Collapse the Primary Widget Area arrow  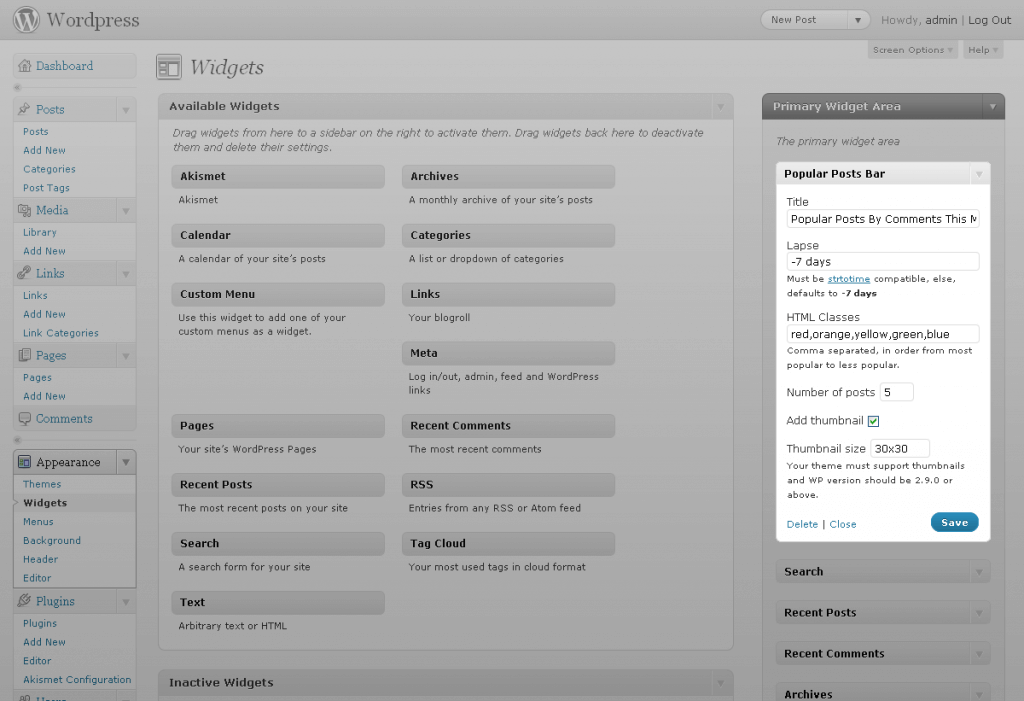(x=993, y=106)
